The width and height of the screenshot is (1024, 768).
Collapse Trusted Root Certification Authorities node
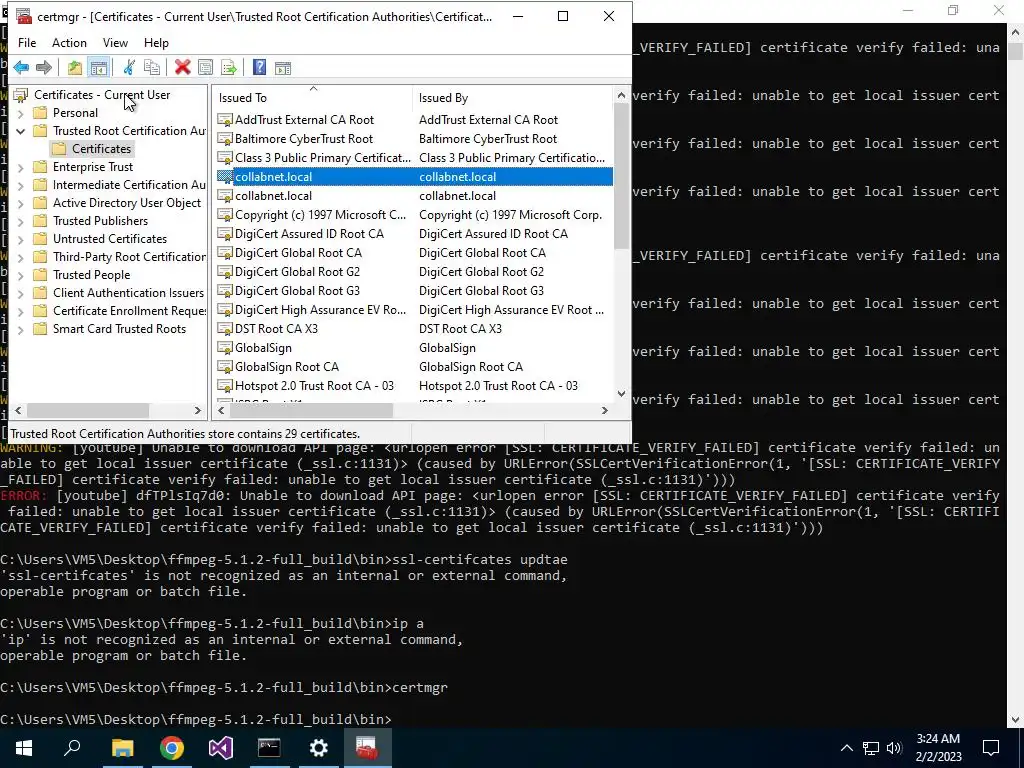coord(20,131)
